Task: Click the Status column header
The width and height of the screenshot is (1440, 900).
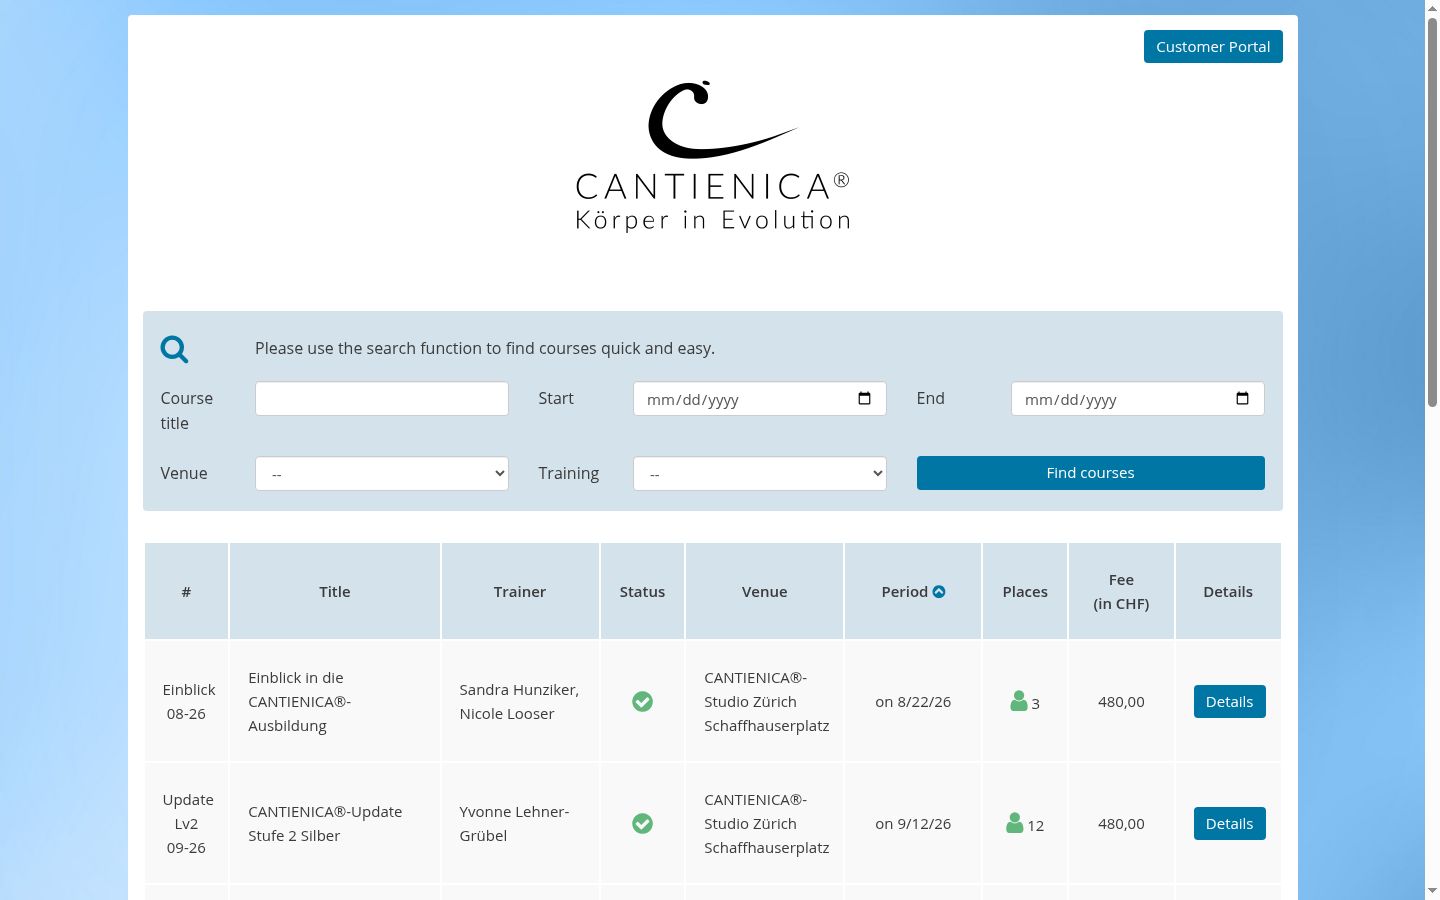Action: 642,592
